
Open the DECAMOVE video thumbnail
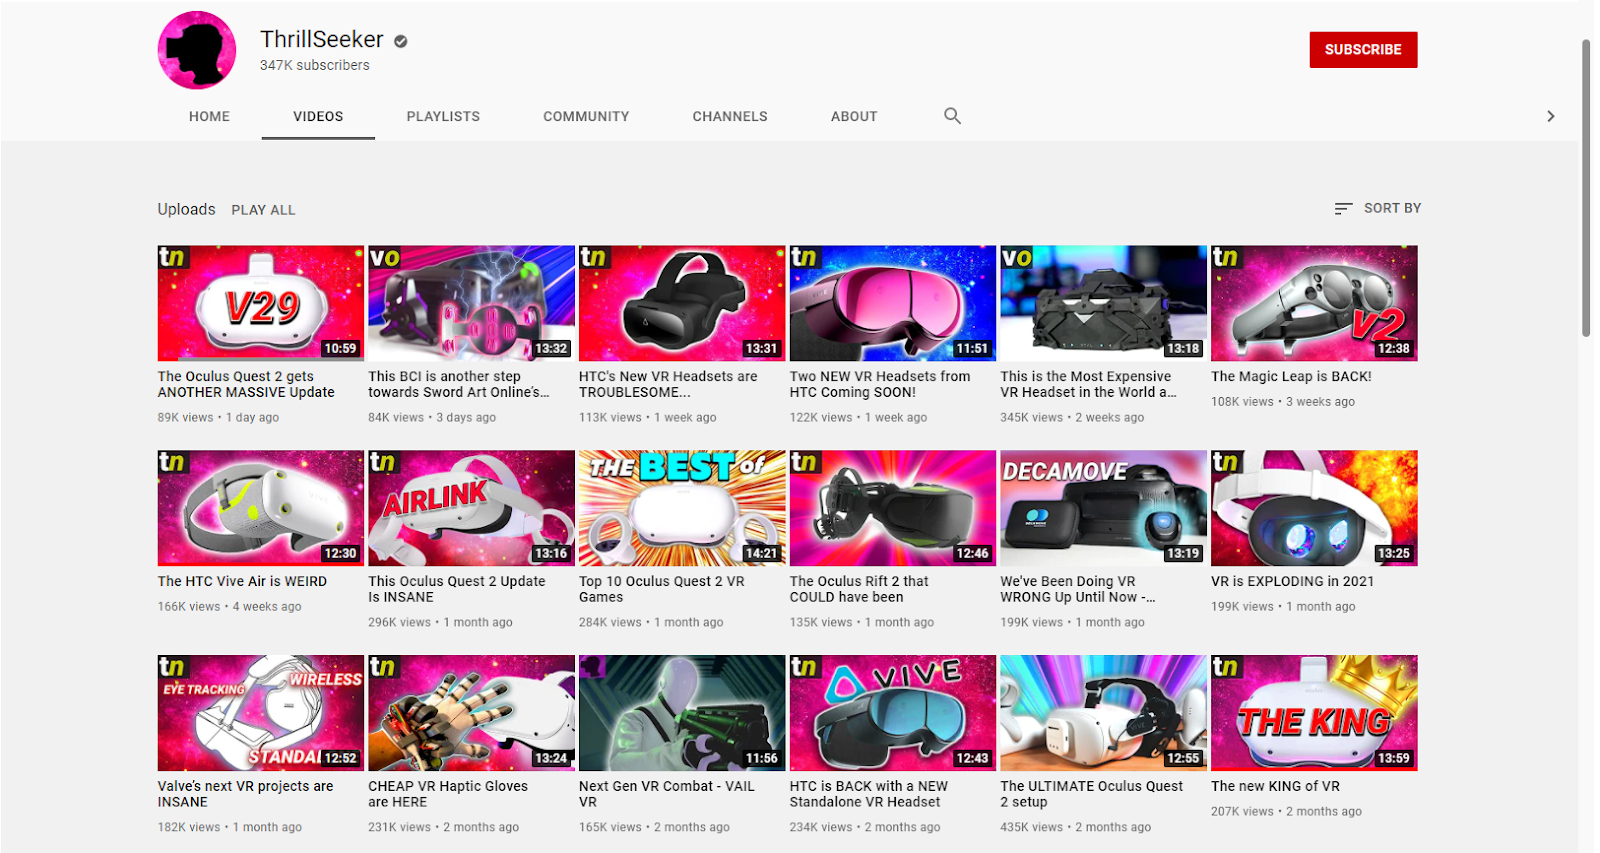pos(1104,508)
